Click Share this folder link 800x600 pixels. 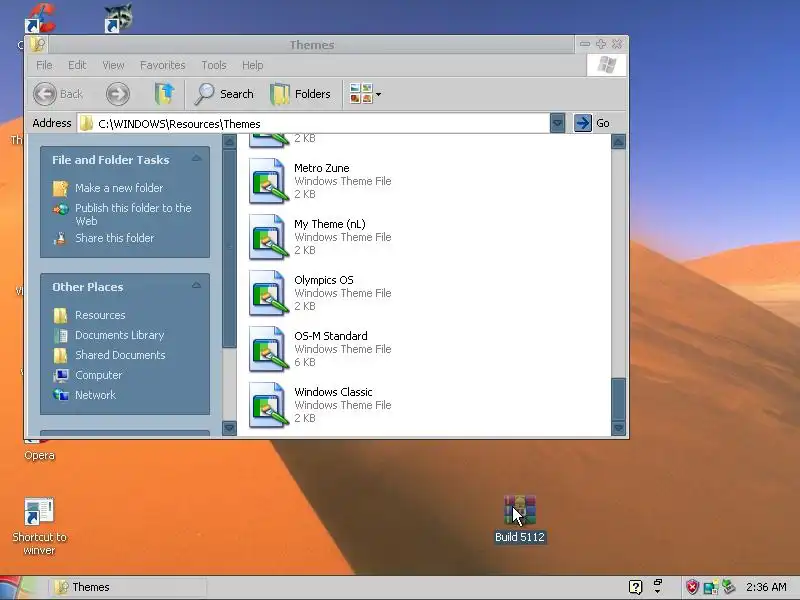[114, 238]
